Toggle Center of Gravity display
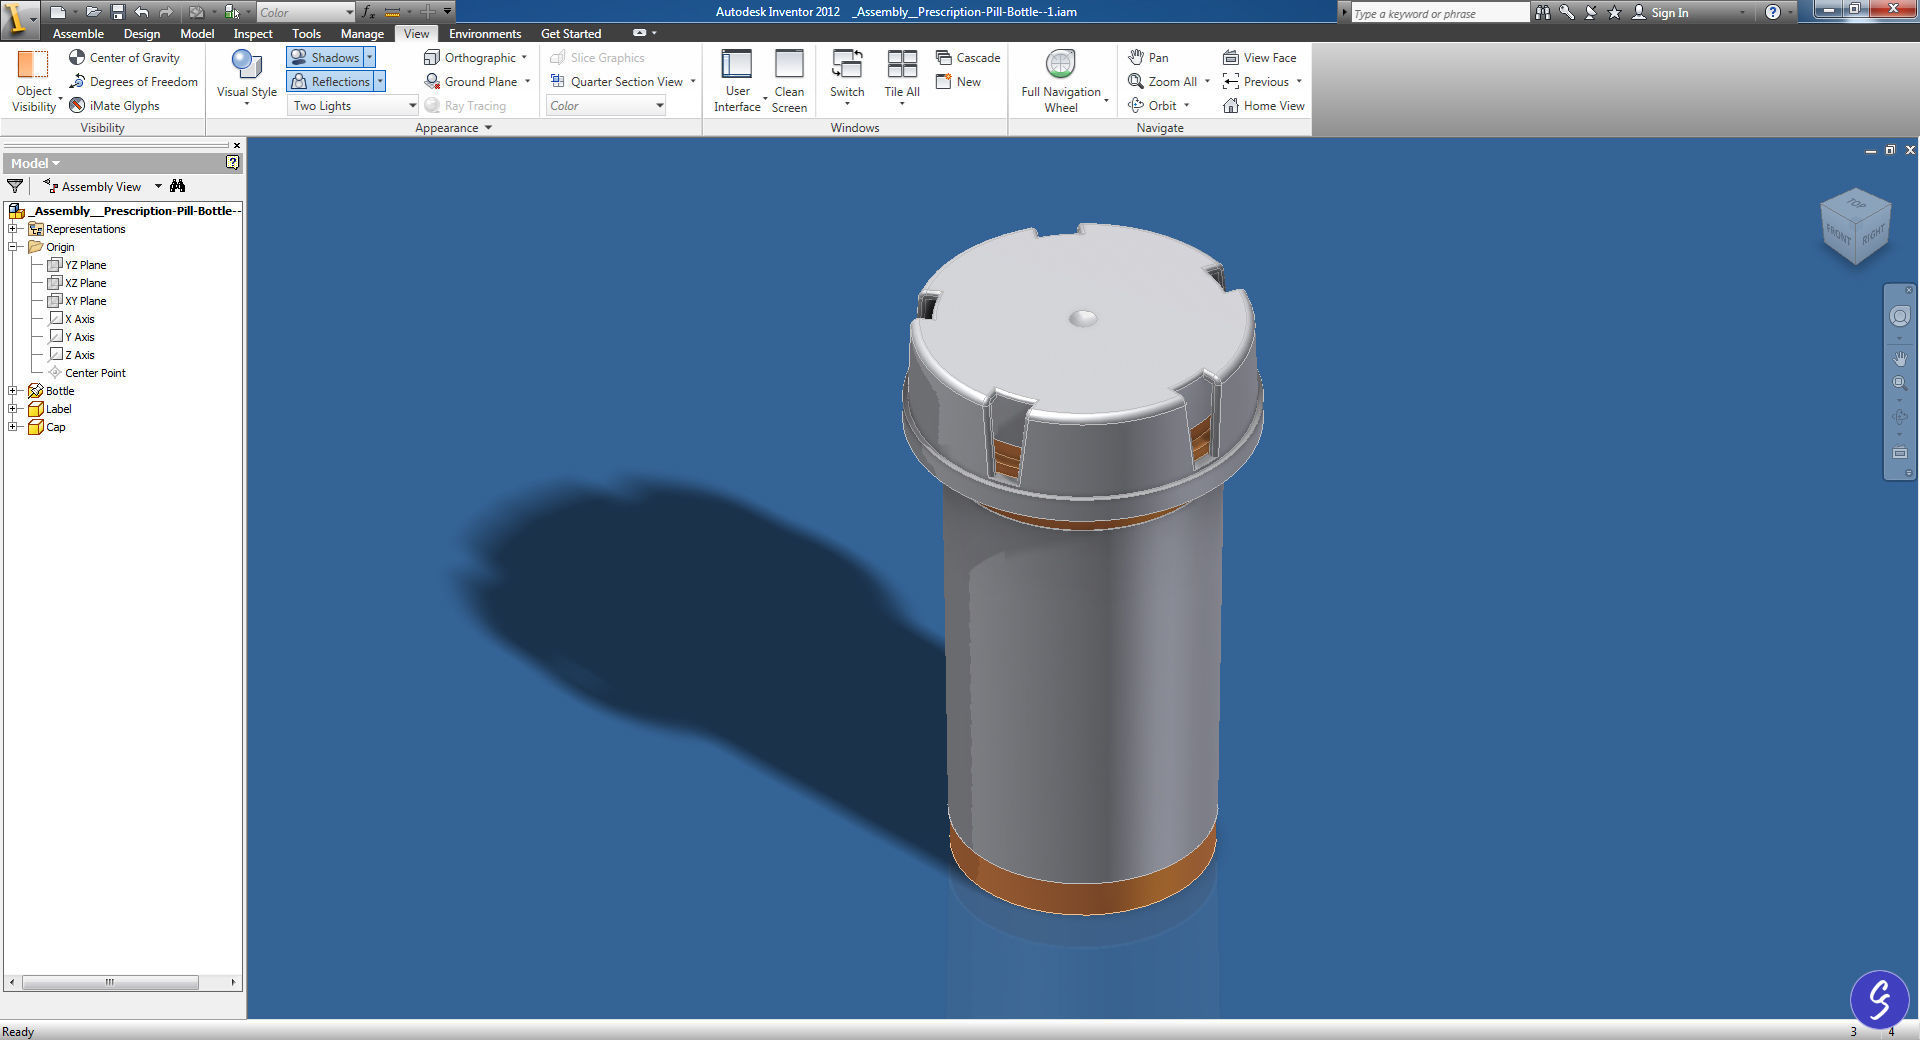Screen dimensions: 1920x1040 pyautogui.click(x=124, y=58)
